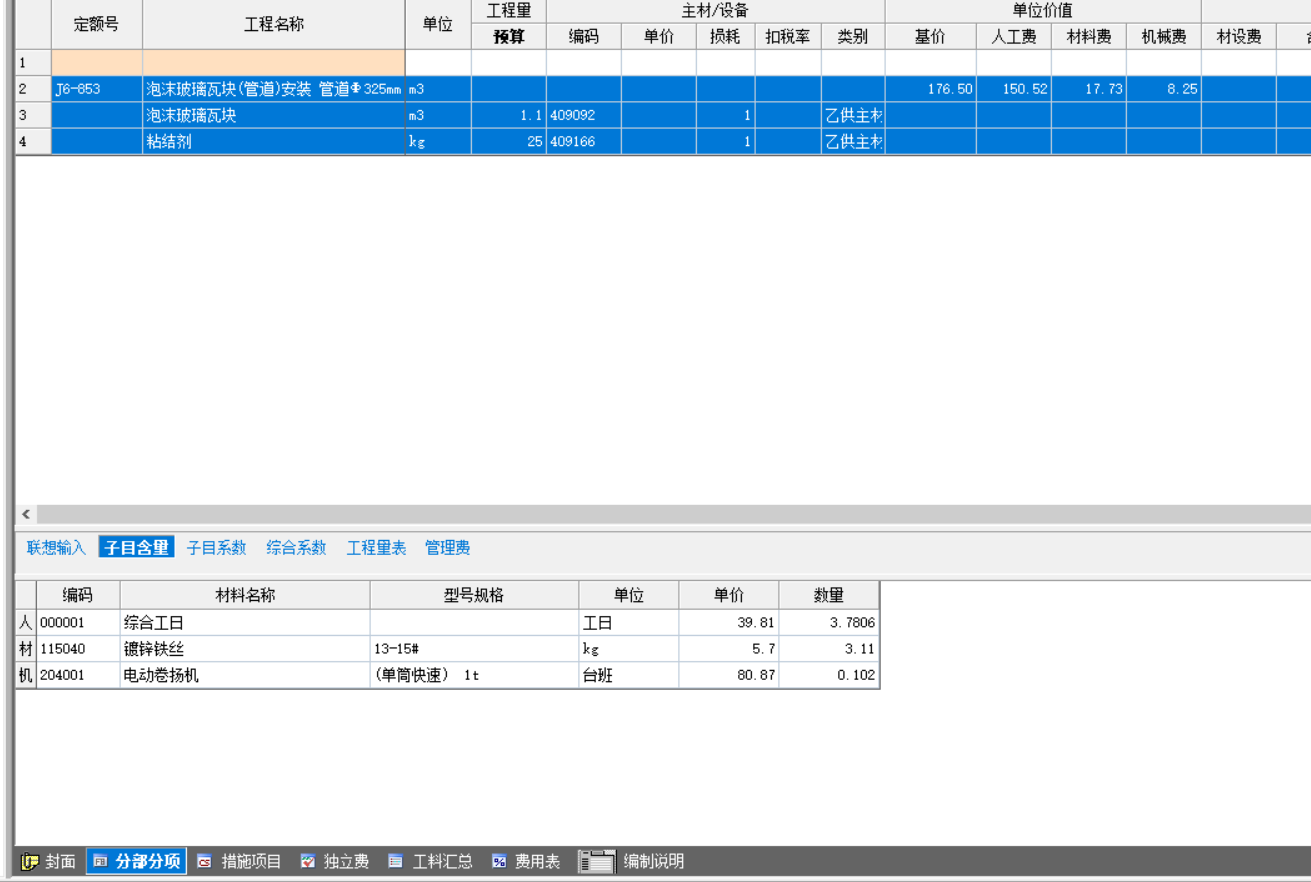Click row header number 4

pyautogui.click(x=33, y=141)
